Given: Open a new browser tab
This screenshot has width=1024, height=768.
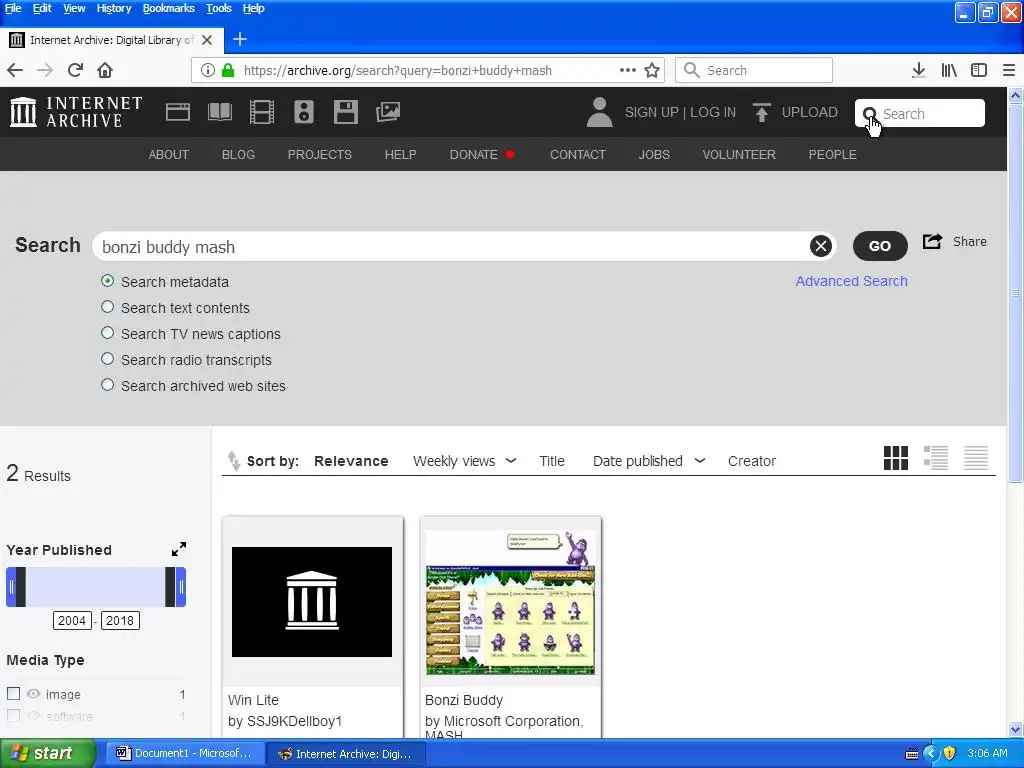Looking at the screenshot, I should [240, 39].
